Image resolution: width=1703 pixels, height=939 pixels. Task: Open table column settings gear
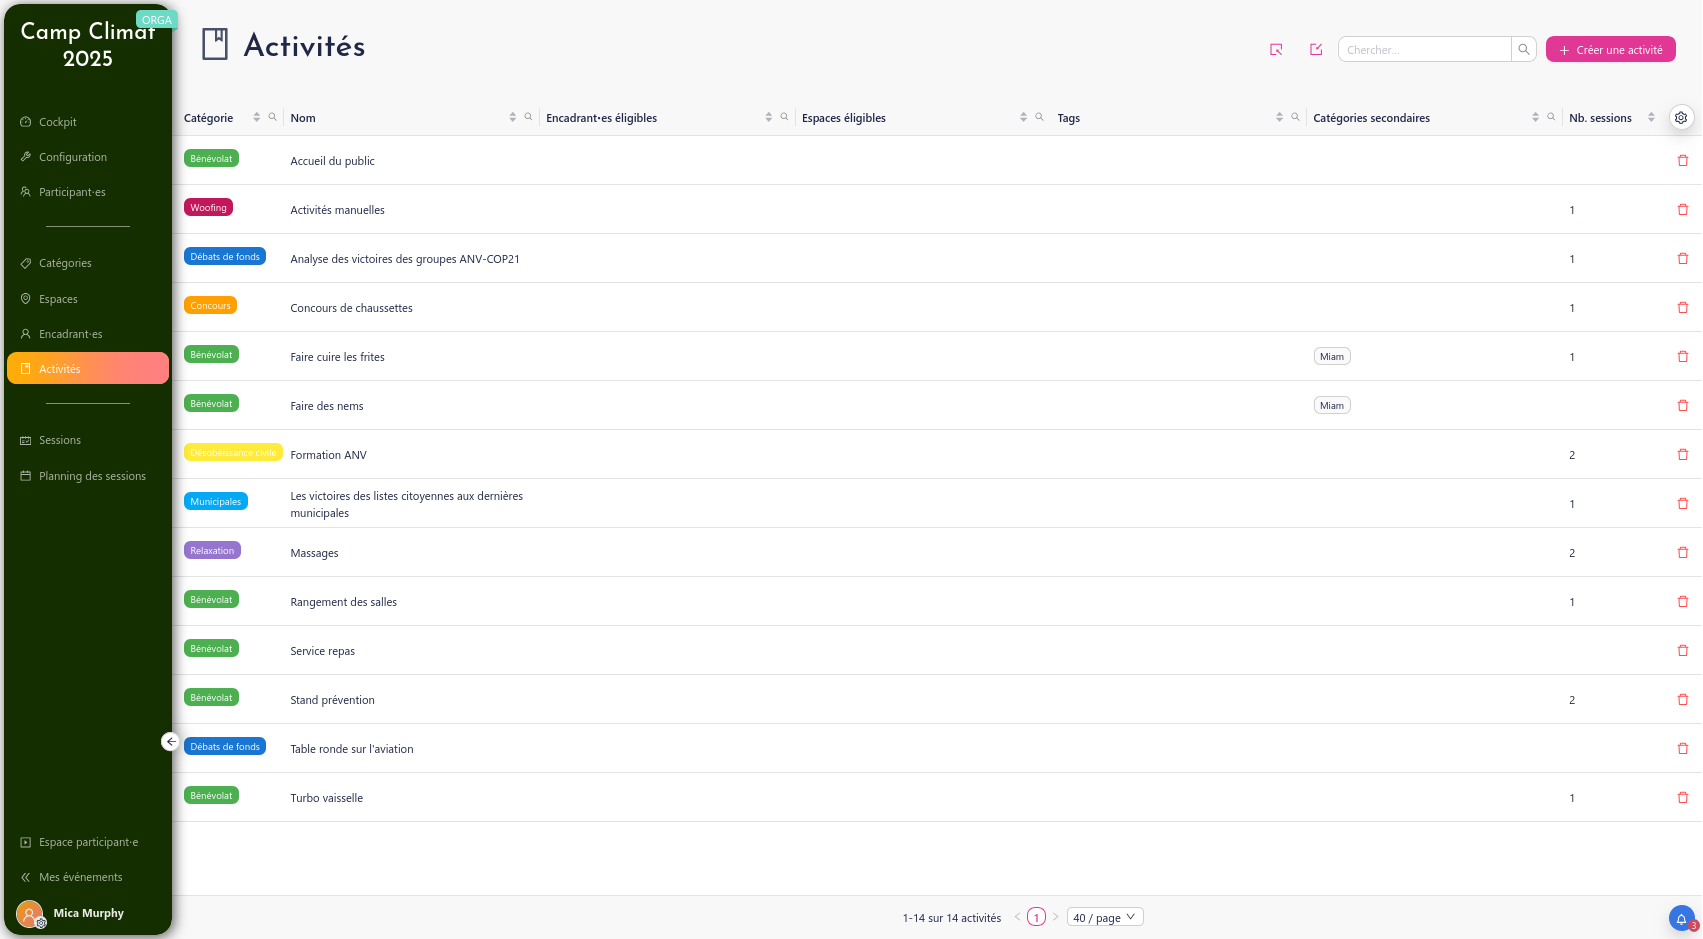1681,118
